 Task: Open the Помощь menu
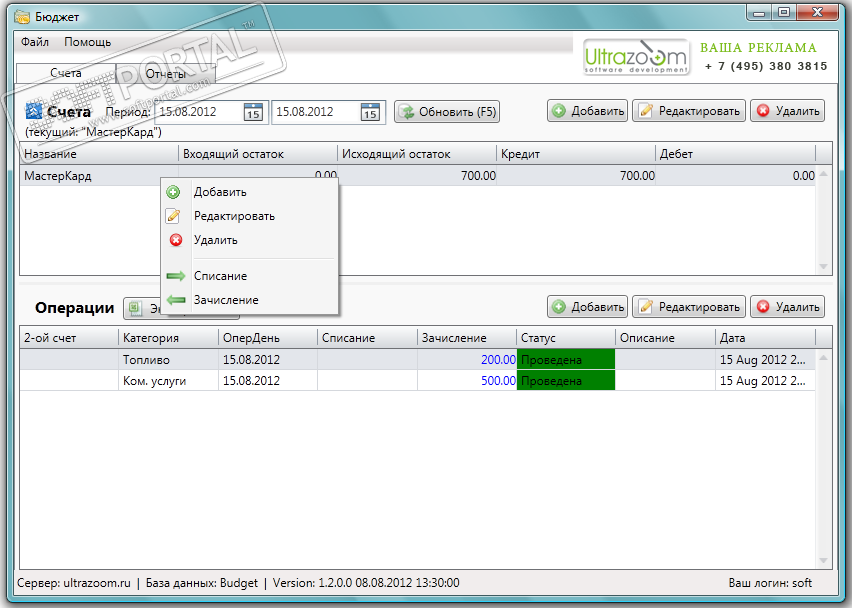click(x=87, y=42)
